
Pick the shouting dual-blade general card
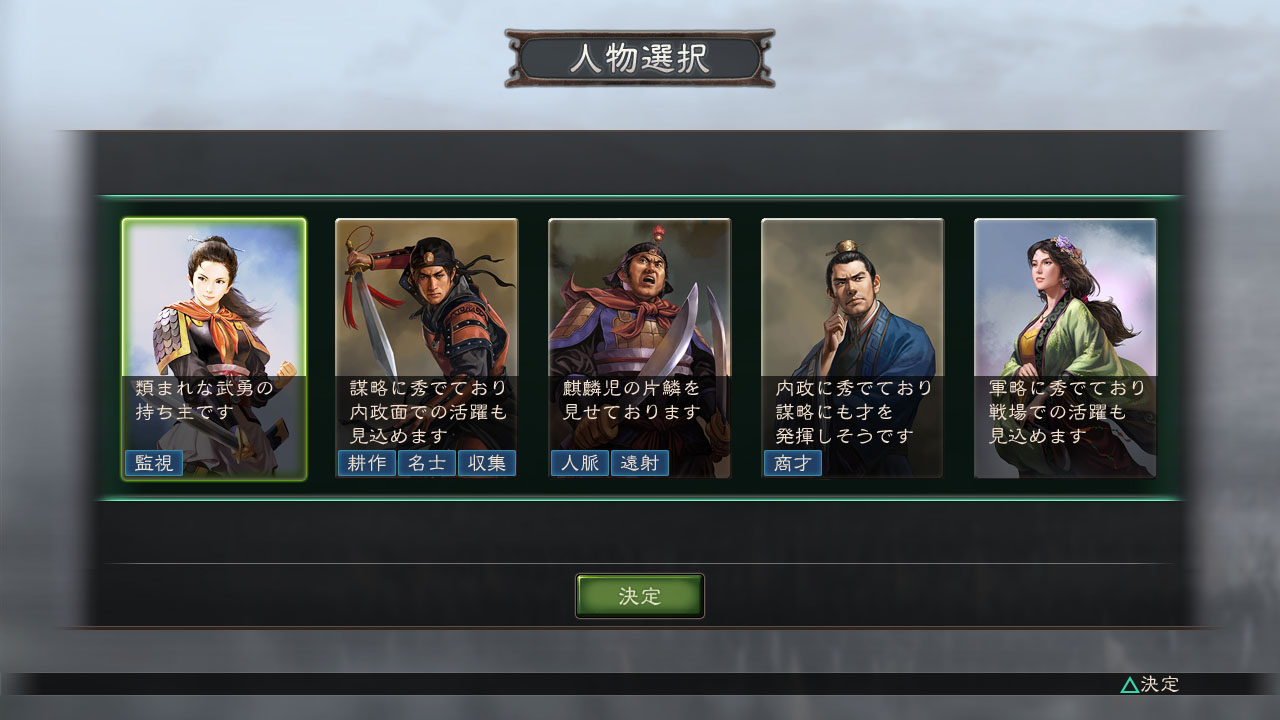(x=640, y=349)
